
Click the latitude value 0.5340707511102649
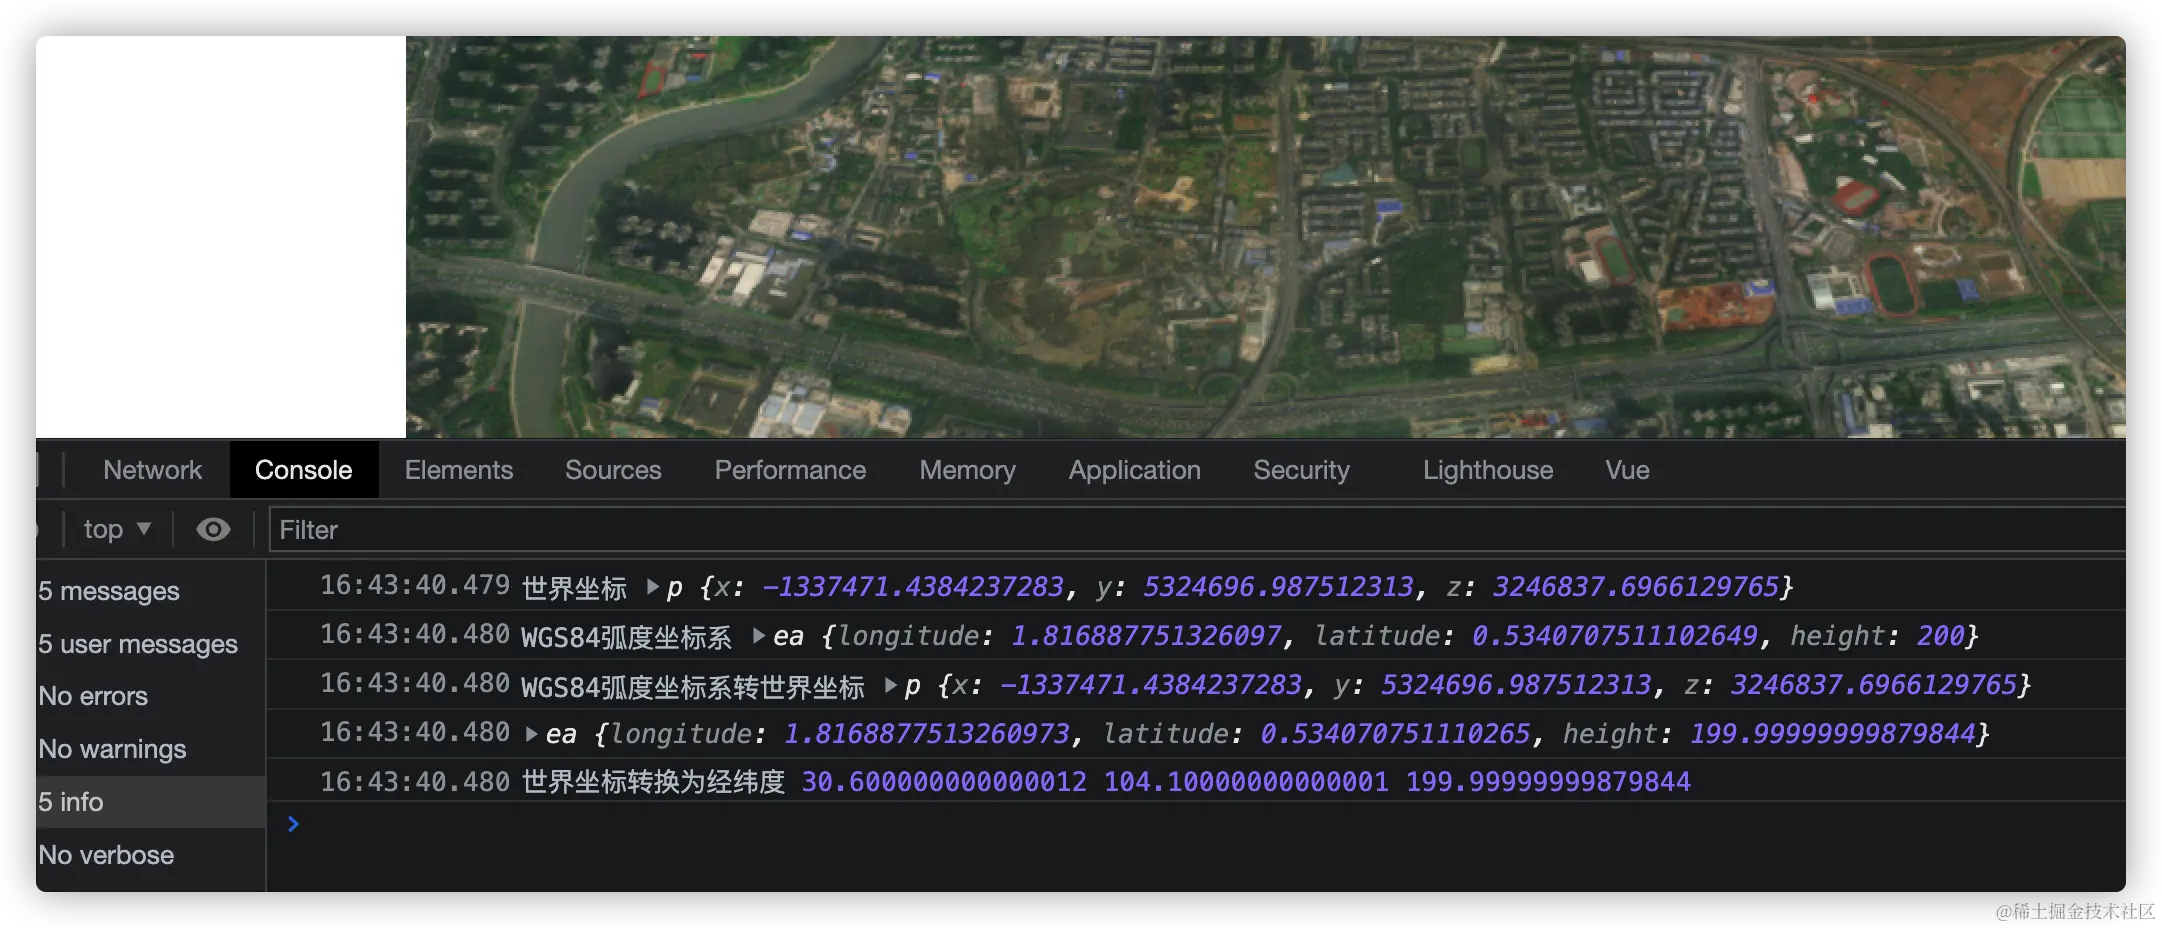[1614, 636]
